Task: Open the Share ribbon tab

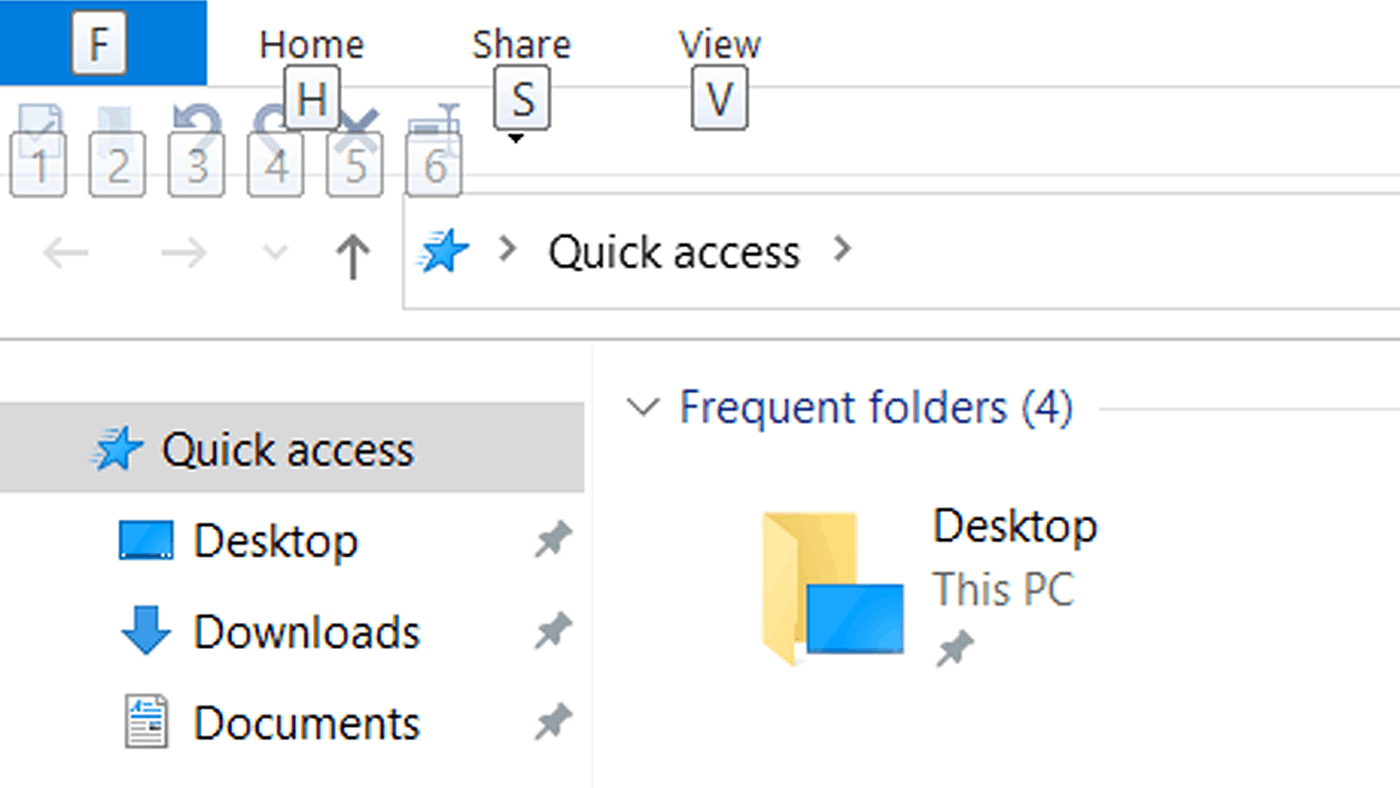Action: (521, 45)
